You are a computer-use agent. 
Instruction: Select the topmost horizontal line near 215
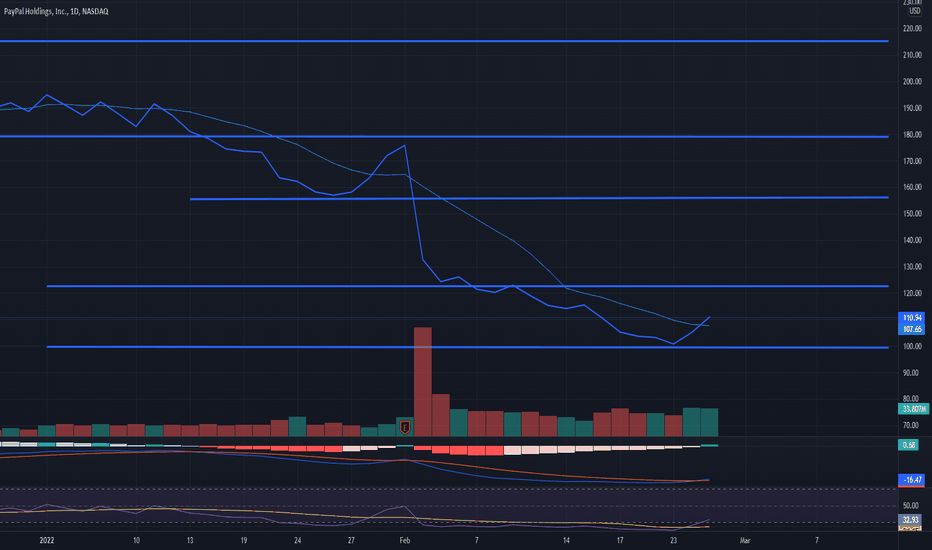pos(444,41)
